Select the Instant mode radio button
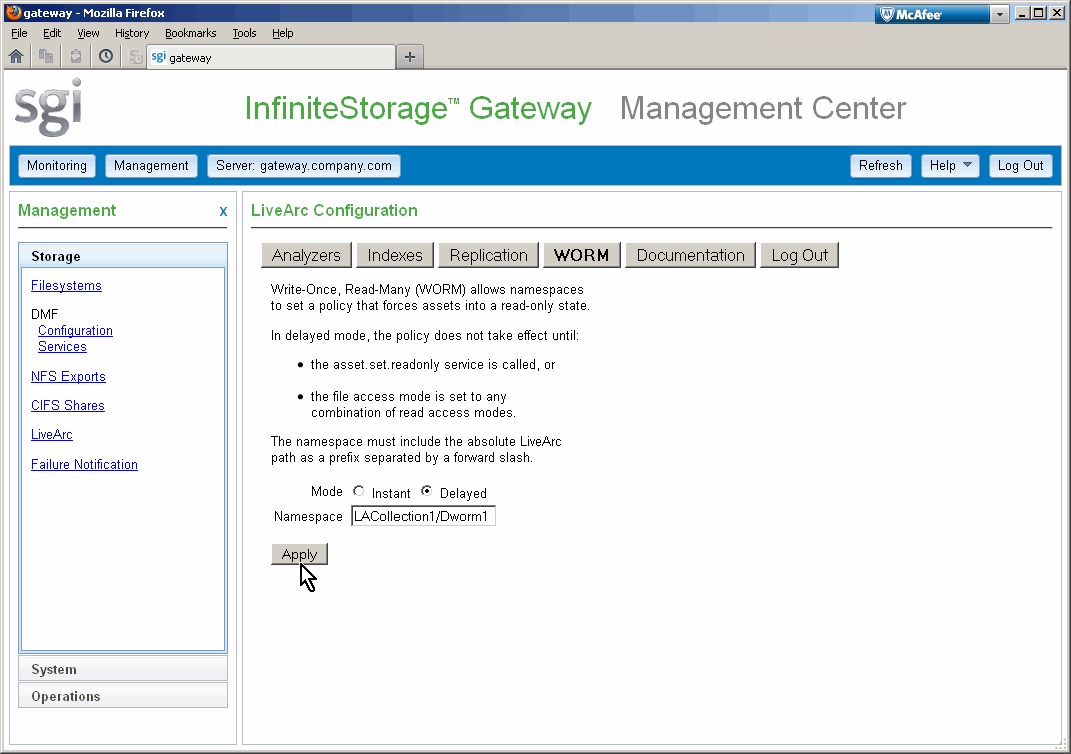This screenshot has width=1071, height=754. [359, 491]
